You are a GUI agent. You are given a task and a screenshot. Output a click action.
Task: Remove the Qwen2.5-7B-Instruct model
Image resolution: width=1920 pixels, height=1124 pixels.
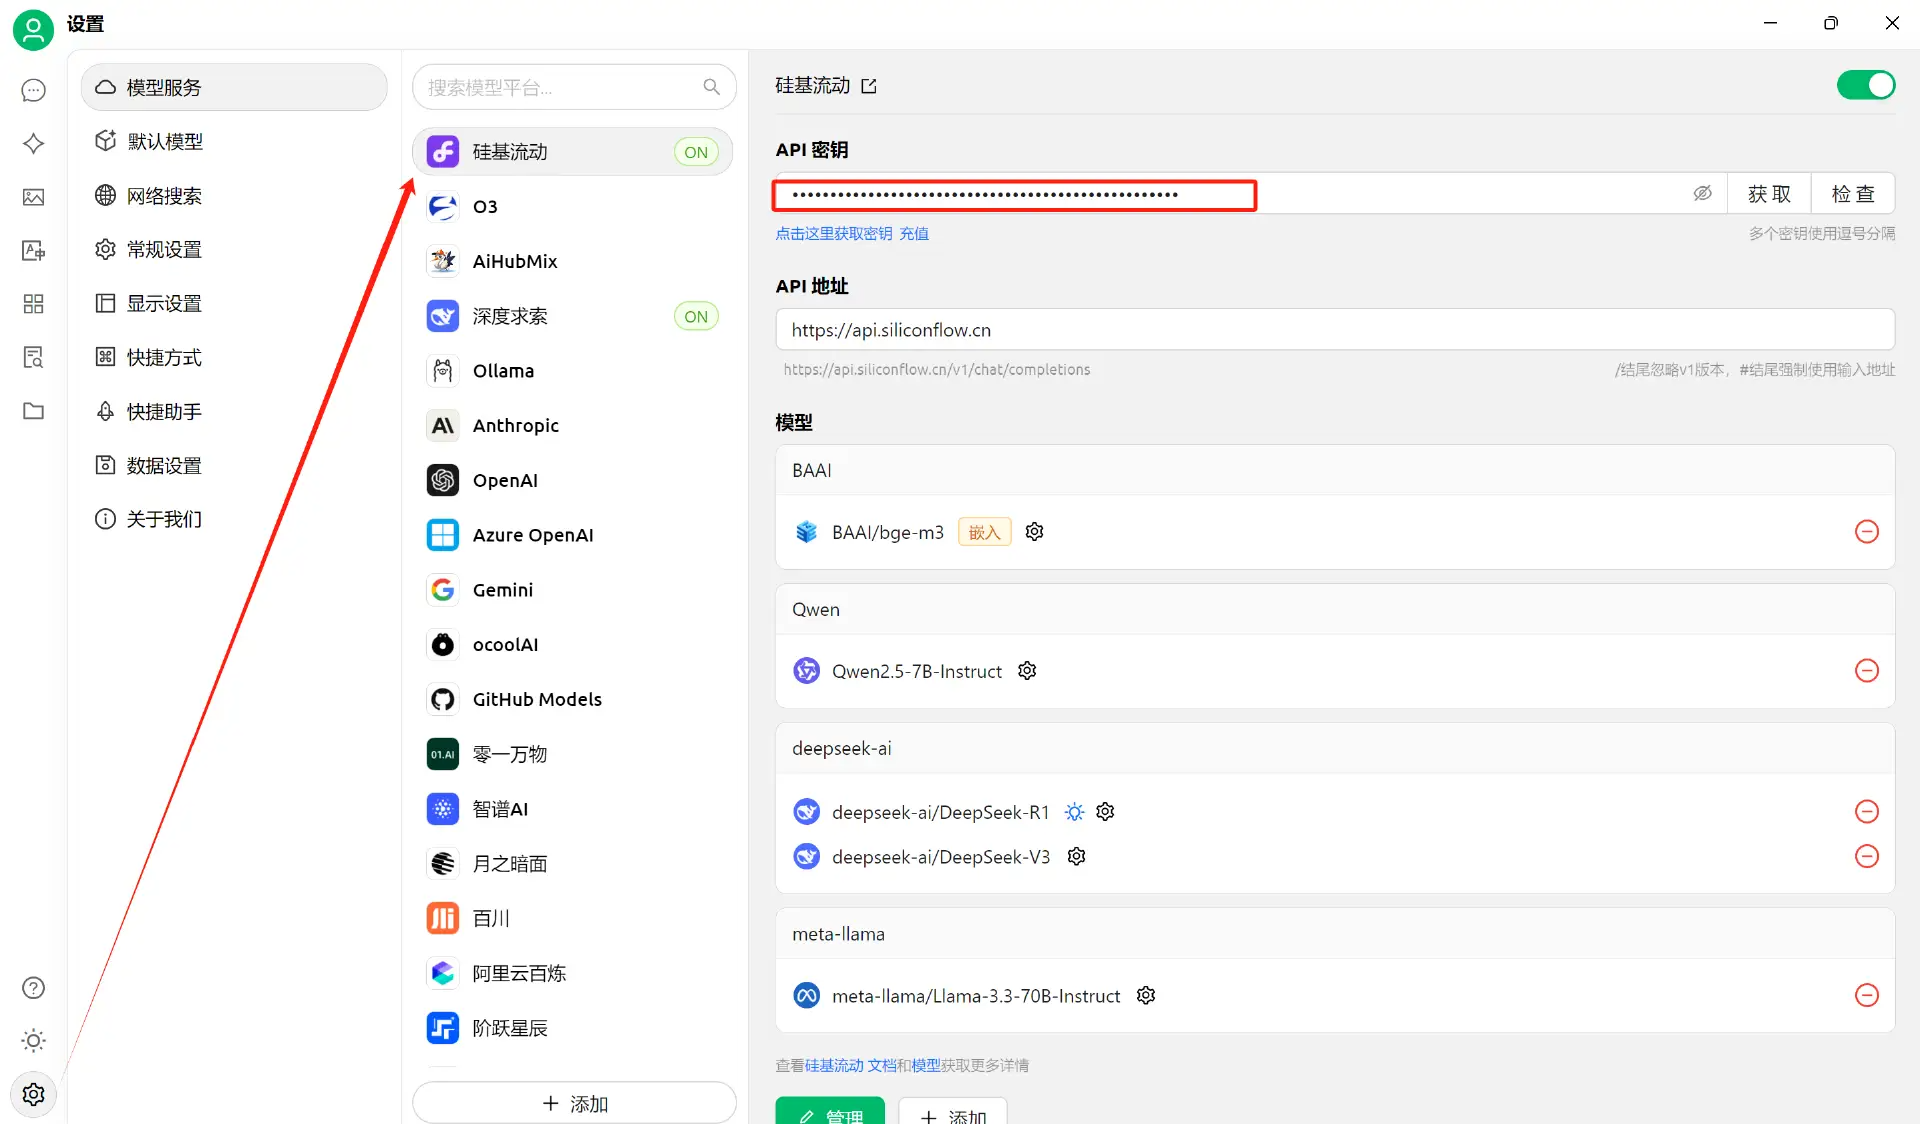coord(1866,671)
